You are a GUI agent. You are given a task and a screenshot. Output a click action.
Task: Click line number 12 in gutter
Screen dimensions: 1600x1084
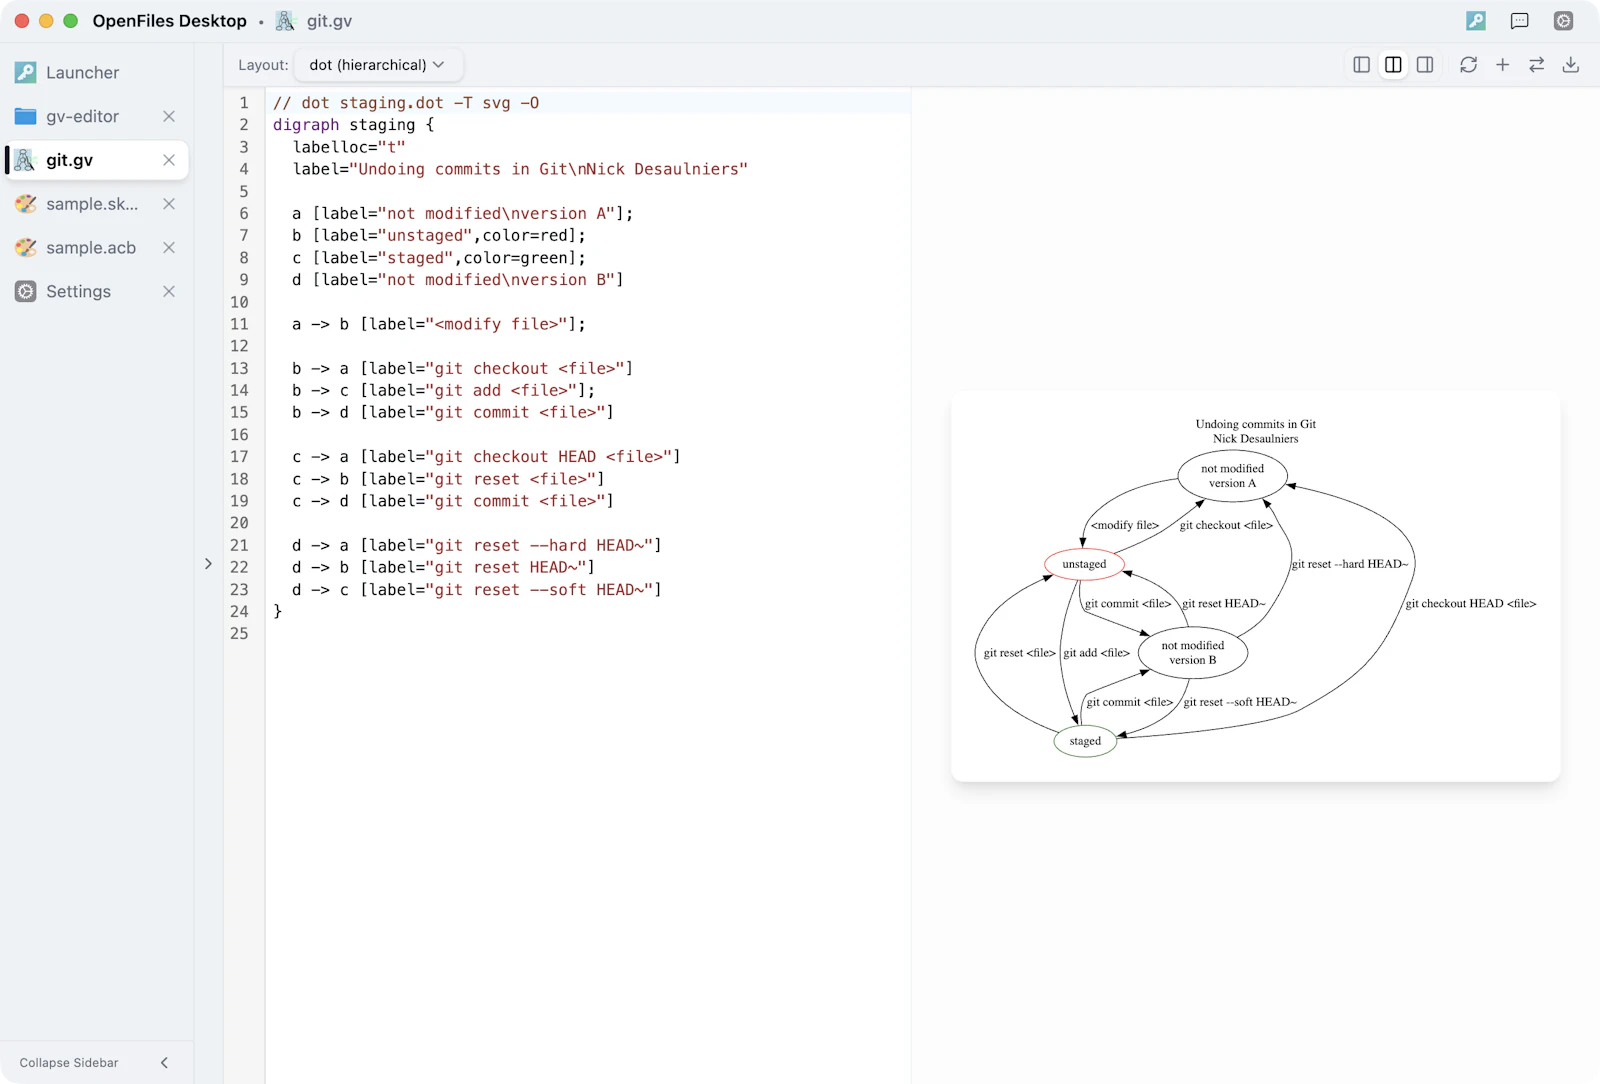[239, 346]
